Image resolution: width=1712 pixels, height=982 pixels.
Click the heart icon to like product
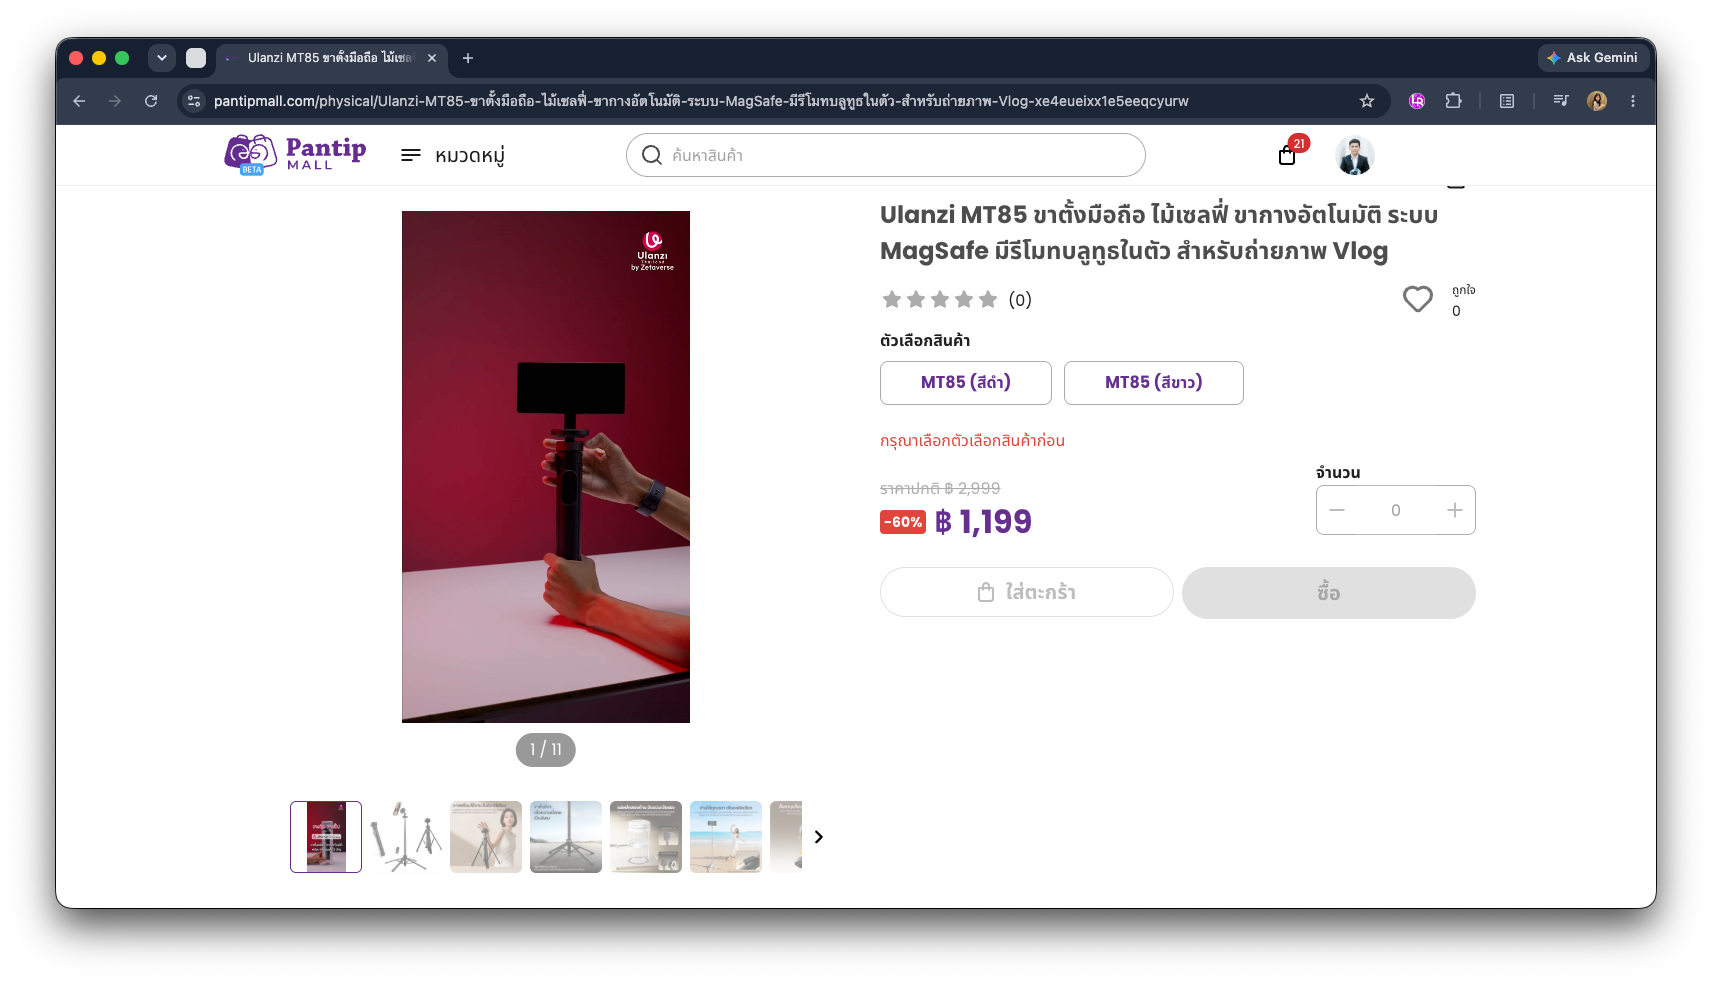(x=1417, y=299)
